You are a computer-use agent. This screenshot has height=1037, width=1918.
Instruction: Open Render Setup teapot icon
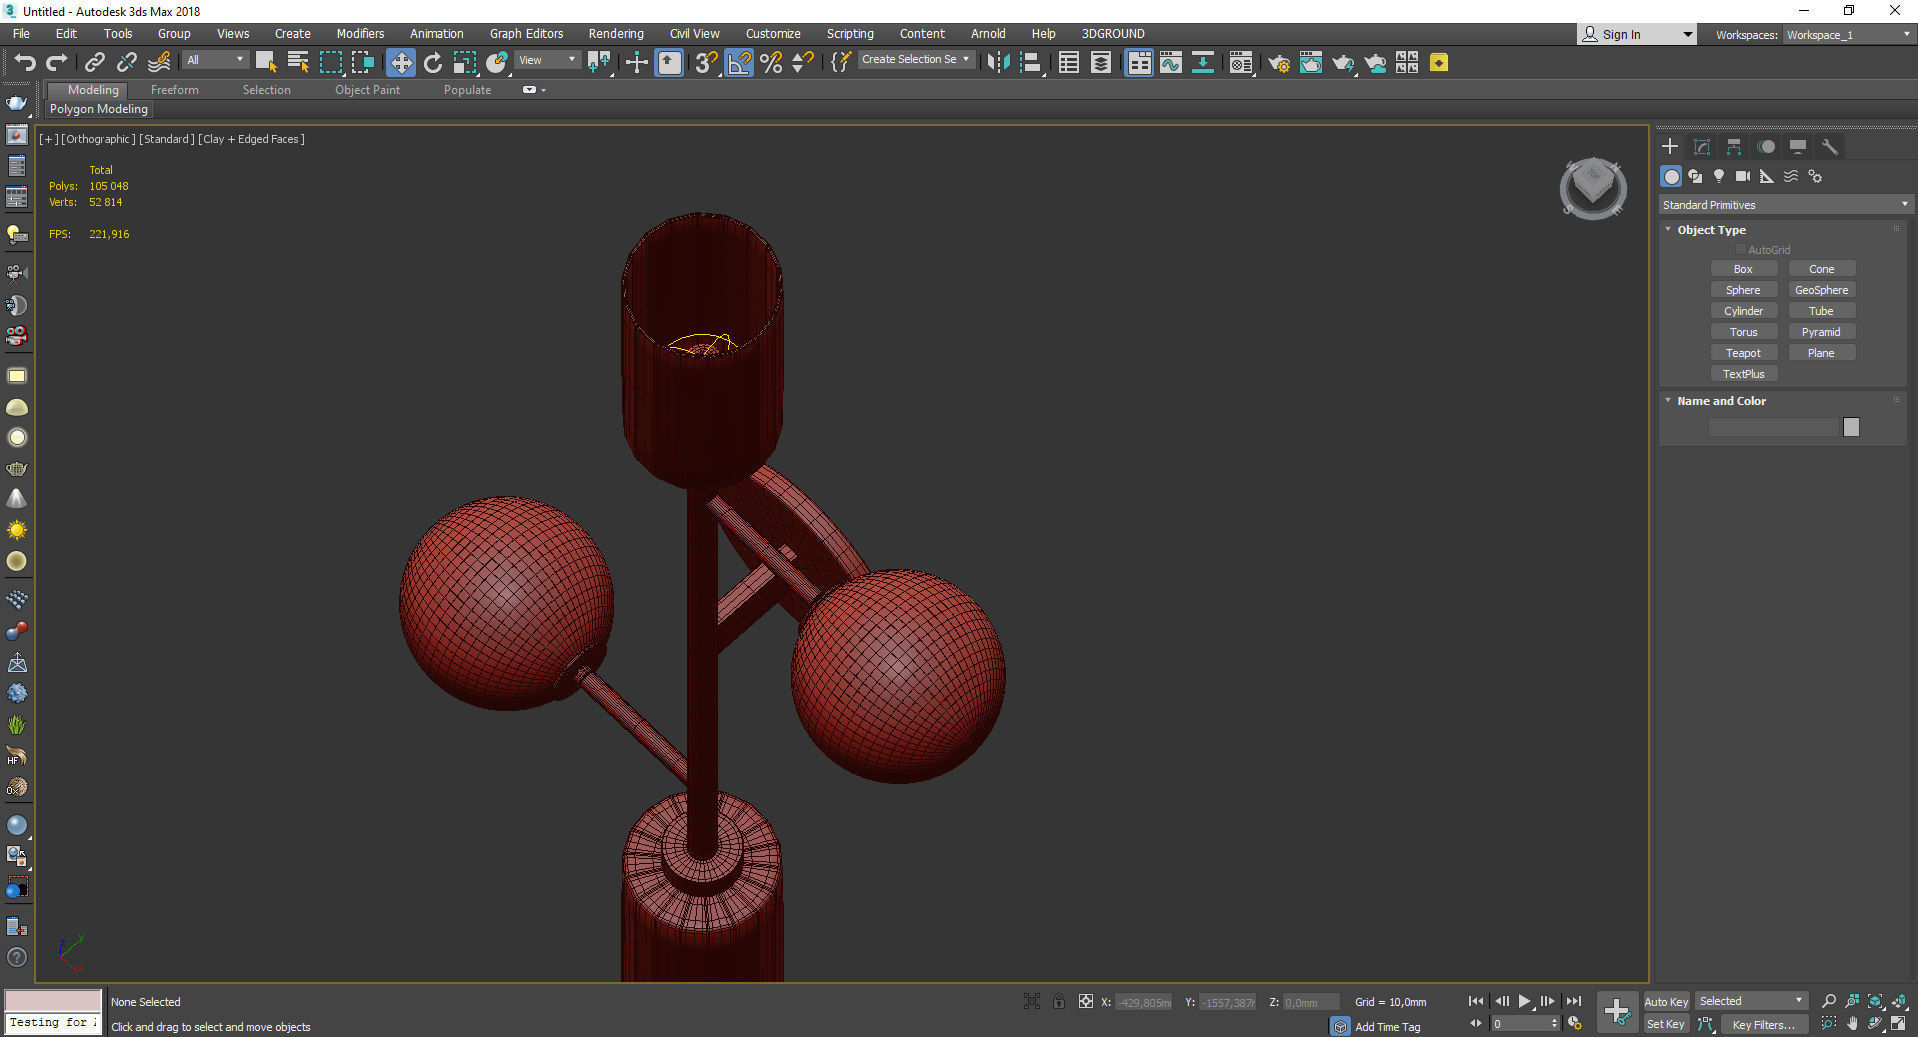tap(1279, 63)
